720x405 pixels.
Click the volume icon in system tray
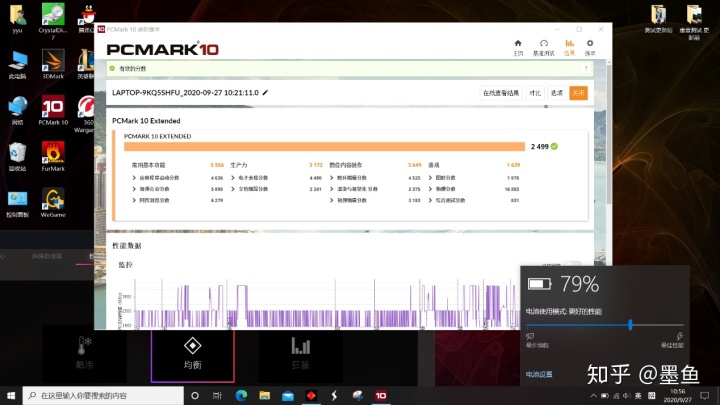[x=627, y=396]
